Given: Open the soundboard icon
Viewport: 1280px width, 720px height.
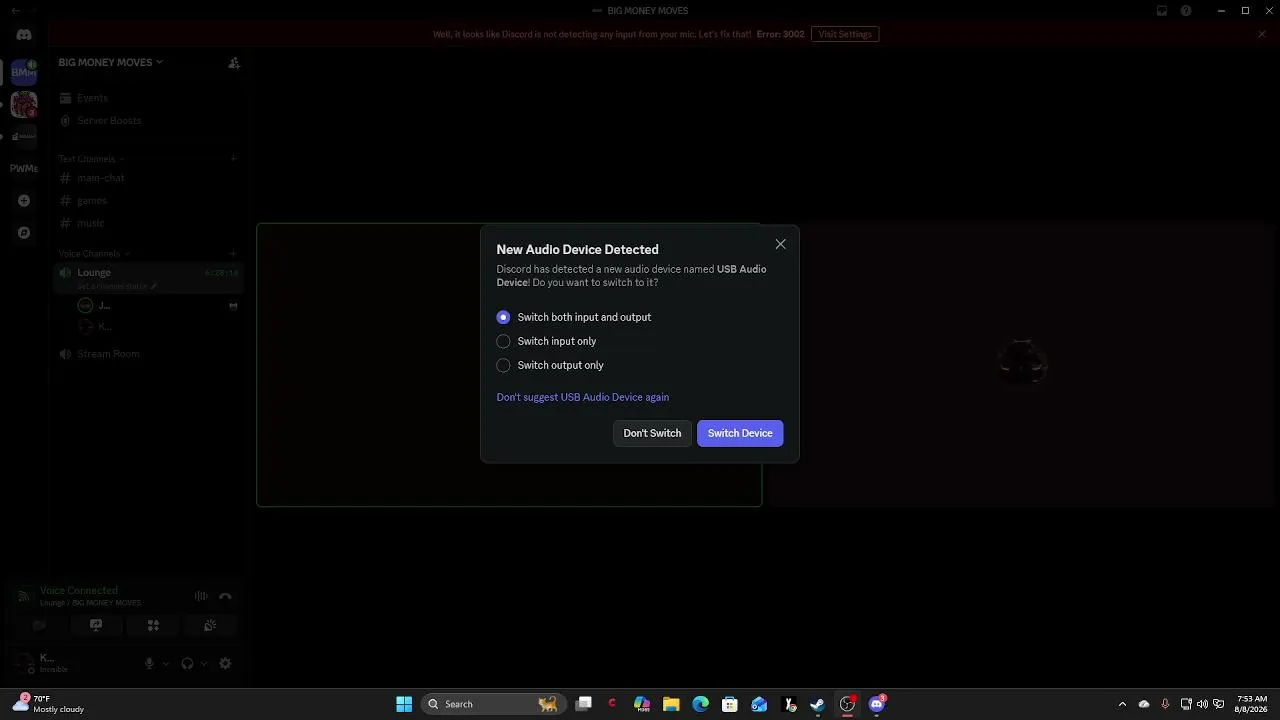Looking at the screenshot, I should [x=210, y=626].
